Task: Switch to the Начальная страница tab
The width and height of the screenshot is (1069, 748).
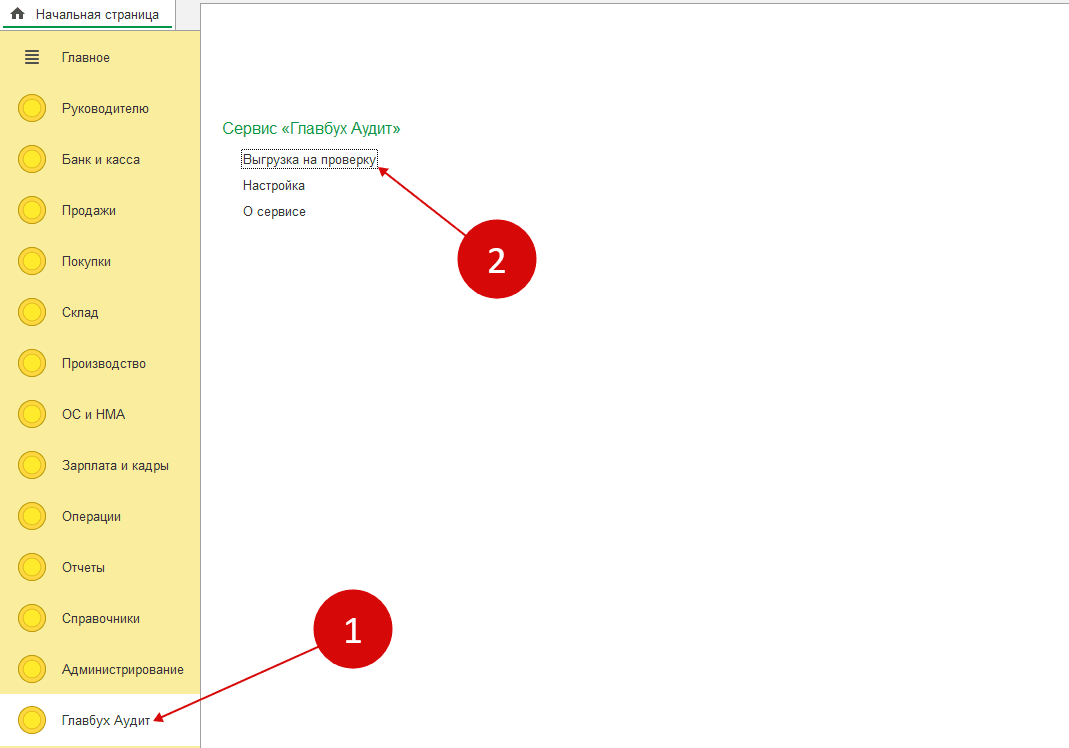Action: click(96, 14)
